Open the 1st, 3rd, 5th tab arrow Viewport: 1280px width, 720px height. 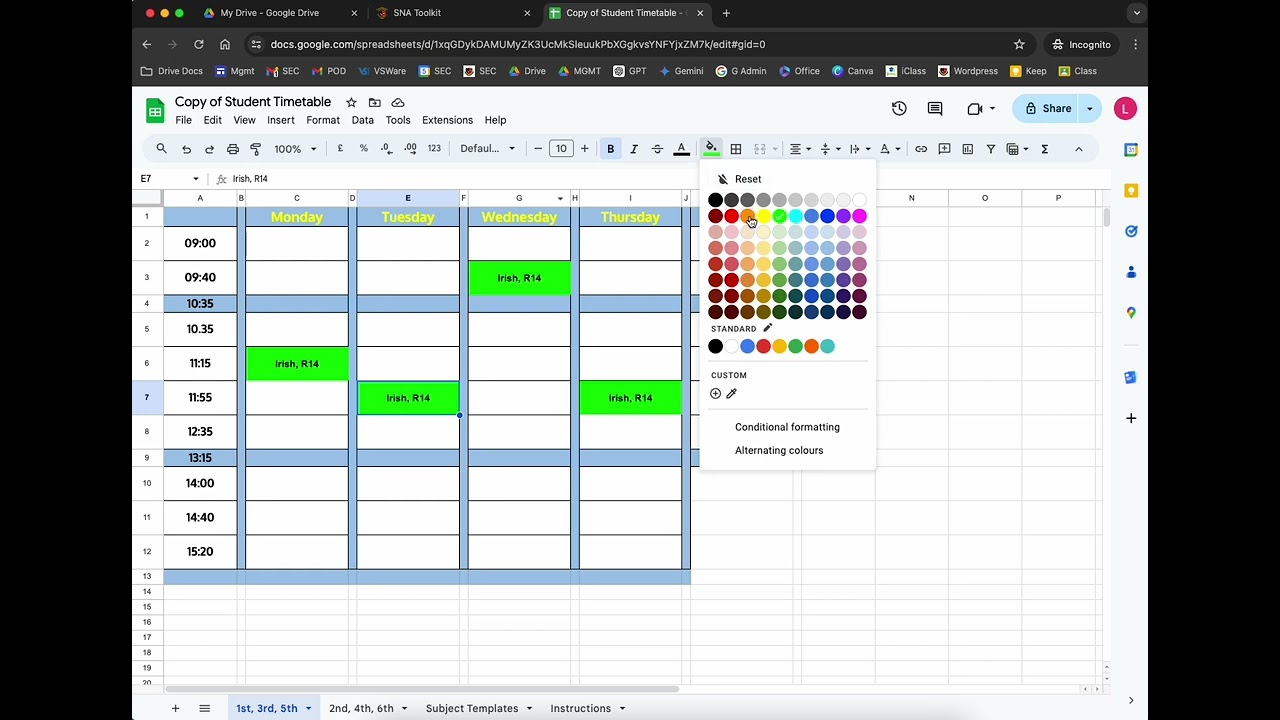308,708
